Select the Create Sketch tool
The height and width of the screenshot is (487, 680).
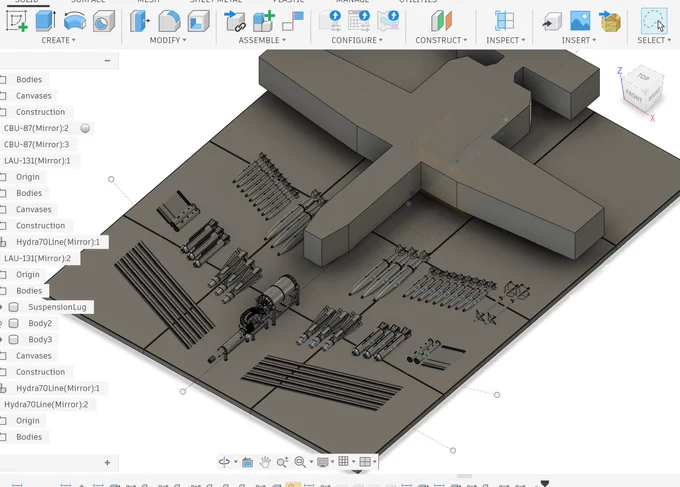point(17,21)
